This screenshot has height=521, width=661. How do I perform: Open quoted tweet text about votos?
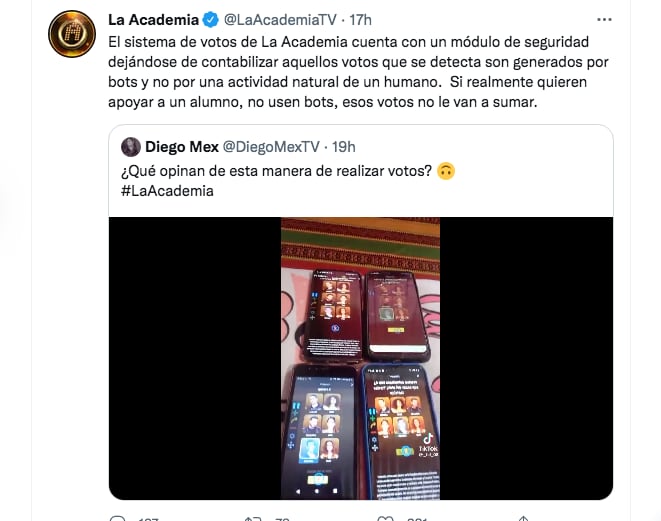point(277,171)
